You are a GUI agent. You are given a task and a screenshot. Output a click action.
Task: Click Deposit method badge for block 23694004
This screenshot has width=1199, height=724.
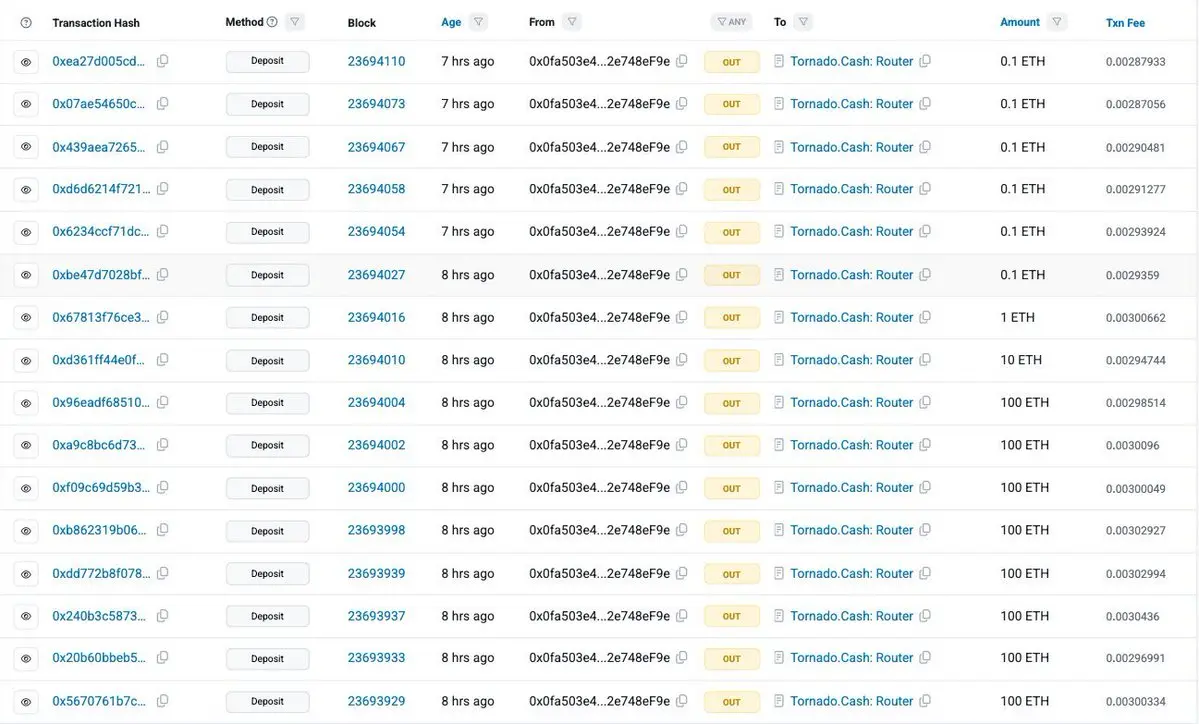267,403
